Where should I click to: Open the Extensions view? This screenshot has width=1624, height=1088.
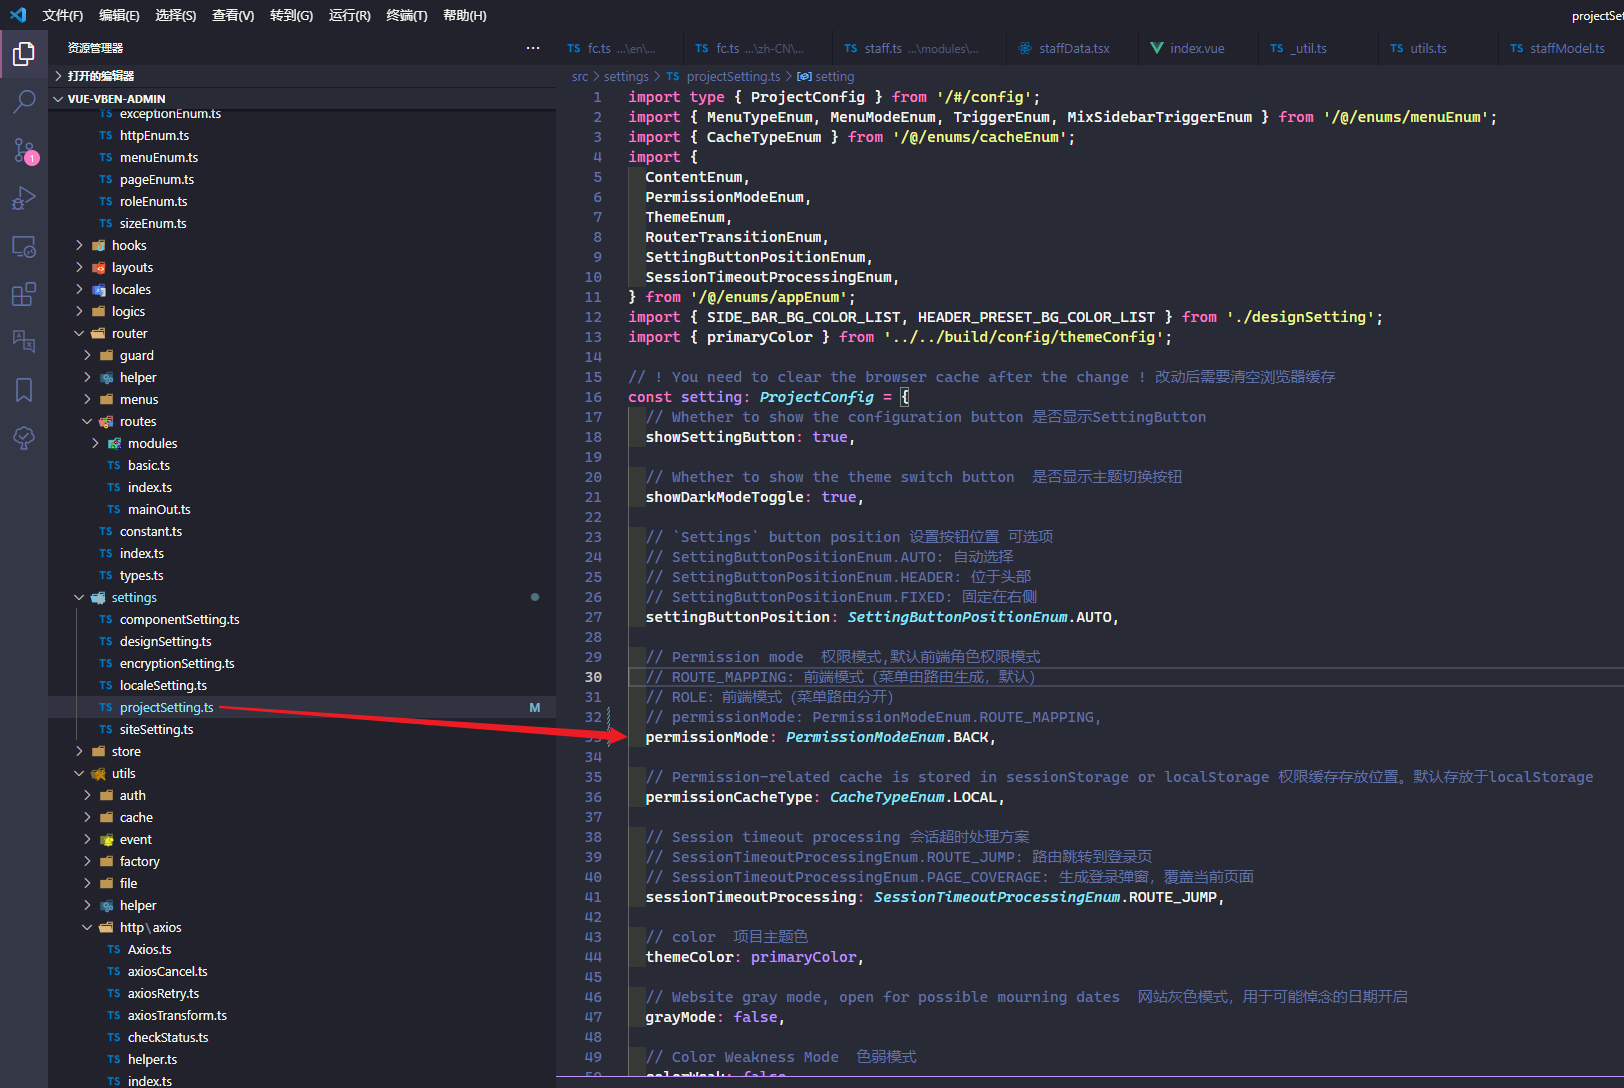click(24, 294)
